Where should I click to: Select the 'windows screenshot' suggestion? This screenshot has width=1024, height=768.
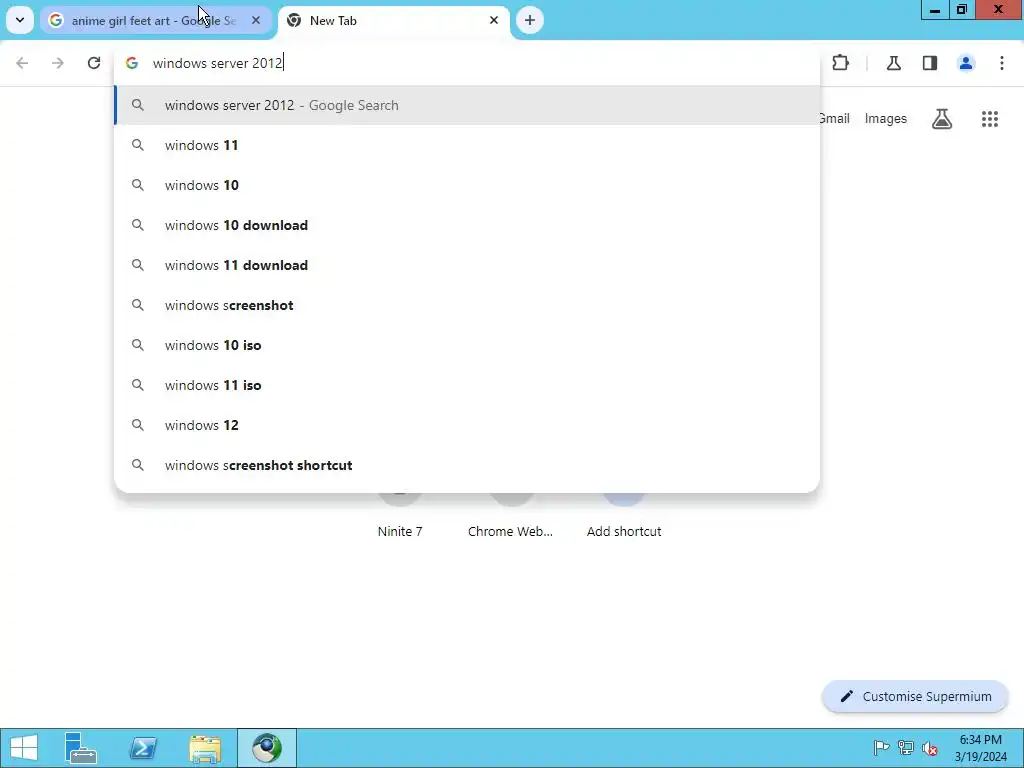click(467, 305)
